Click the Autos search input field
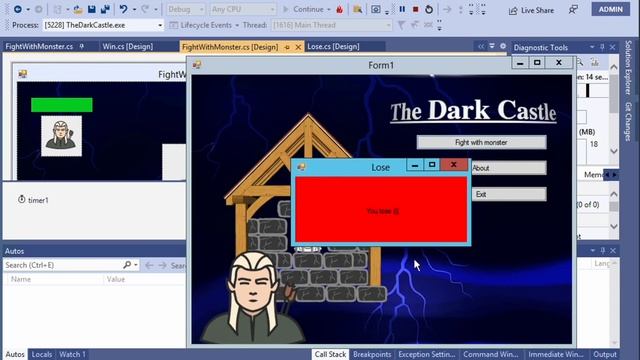 62,265
